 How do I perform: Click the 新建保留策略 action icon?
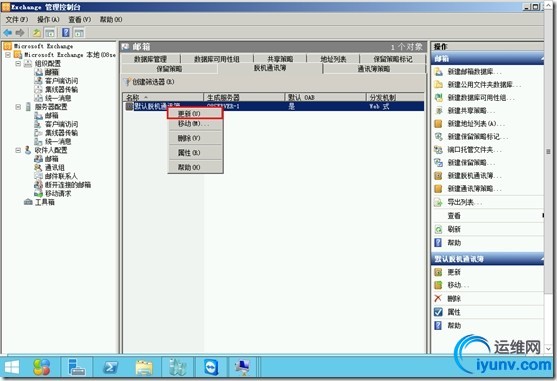[439, 163]
